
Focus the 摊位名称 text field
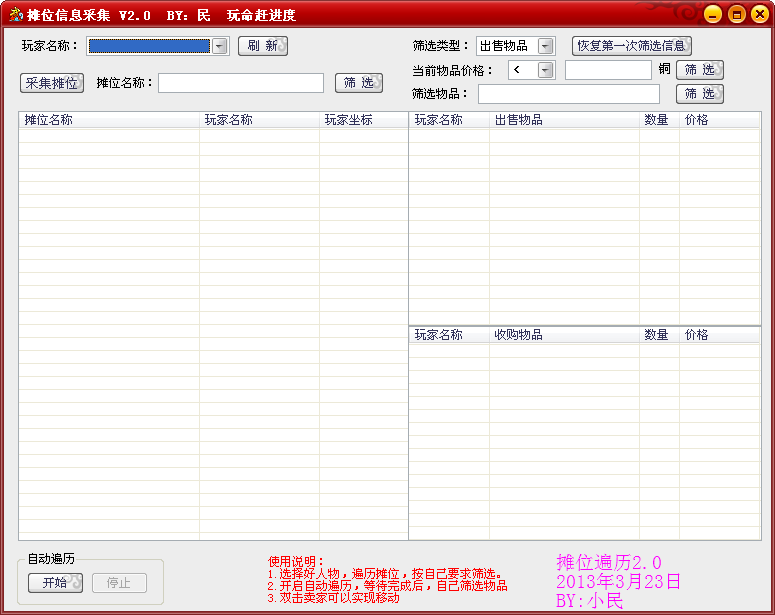pos(241,83)
